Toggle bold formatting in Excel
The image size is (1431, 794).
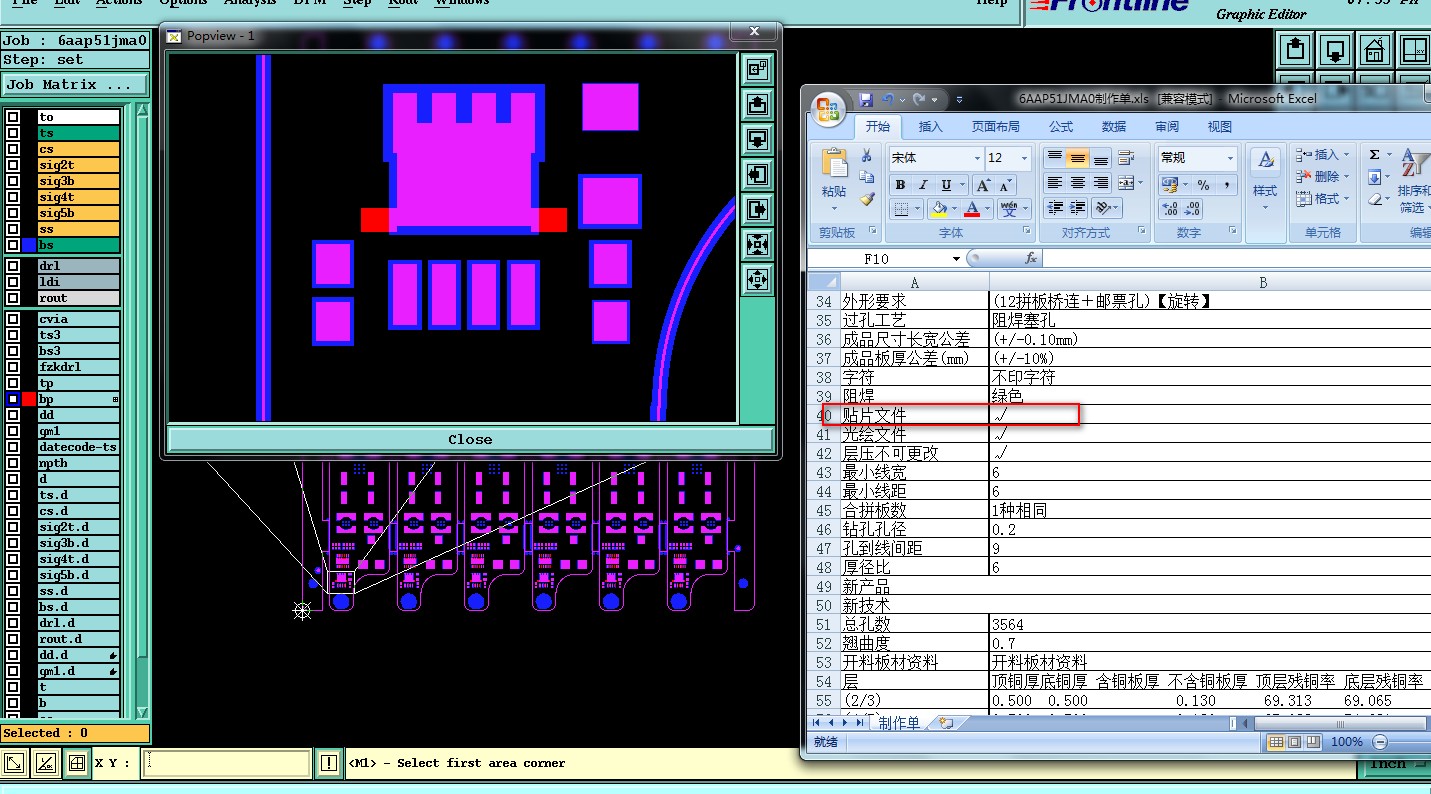[x=900, y=185]
